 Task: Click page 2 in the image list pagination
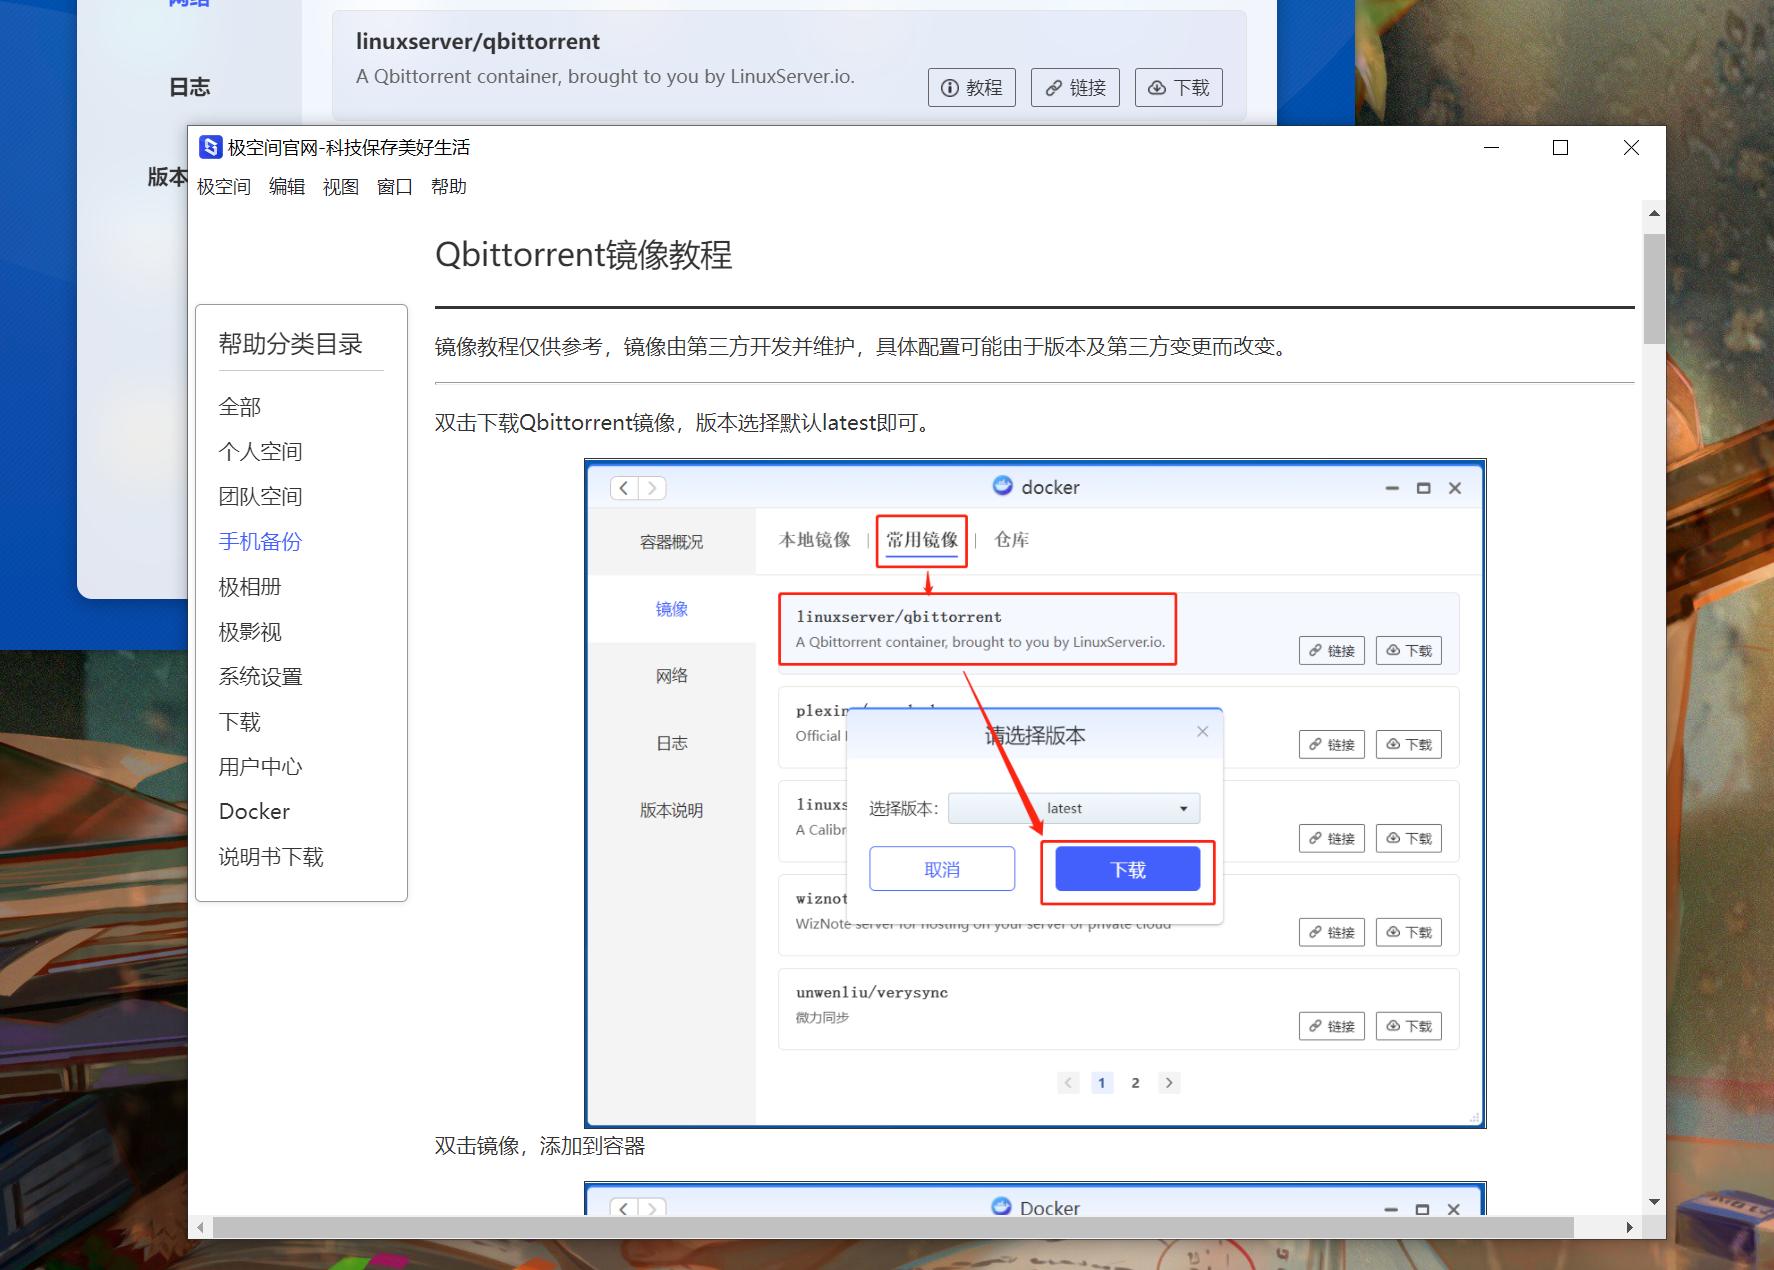point(1135,1082)
